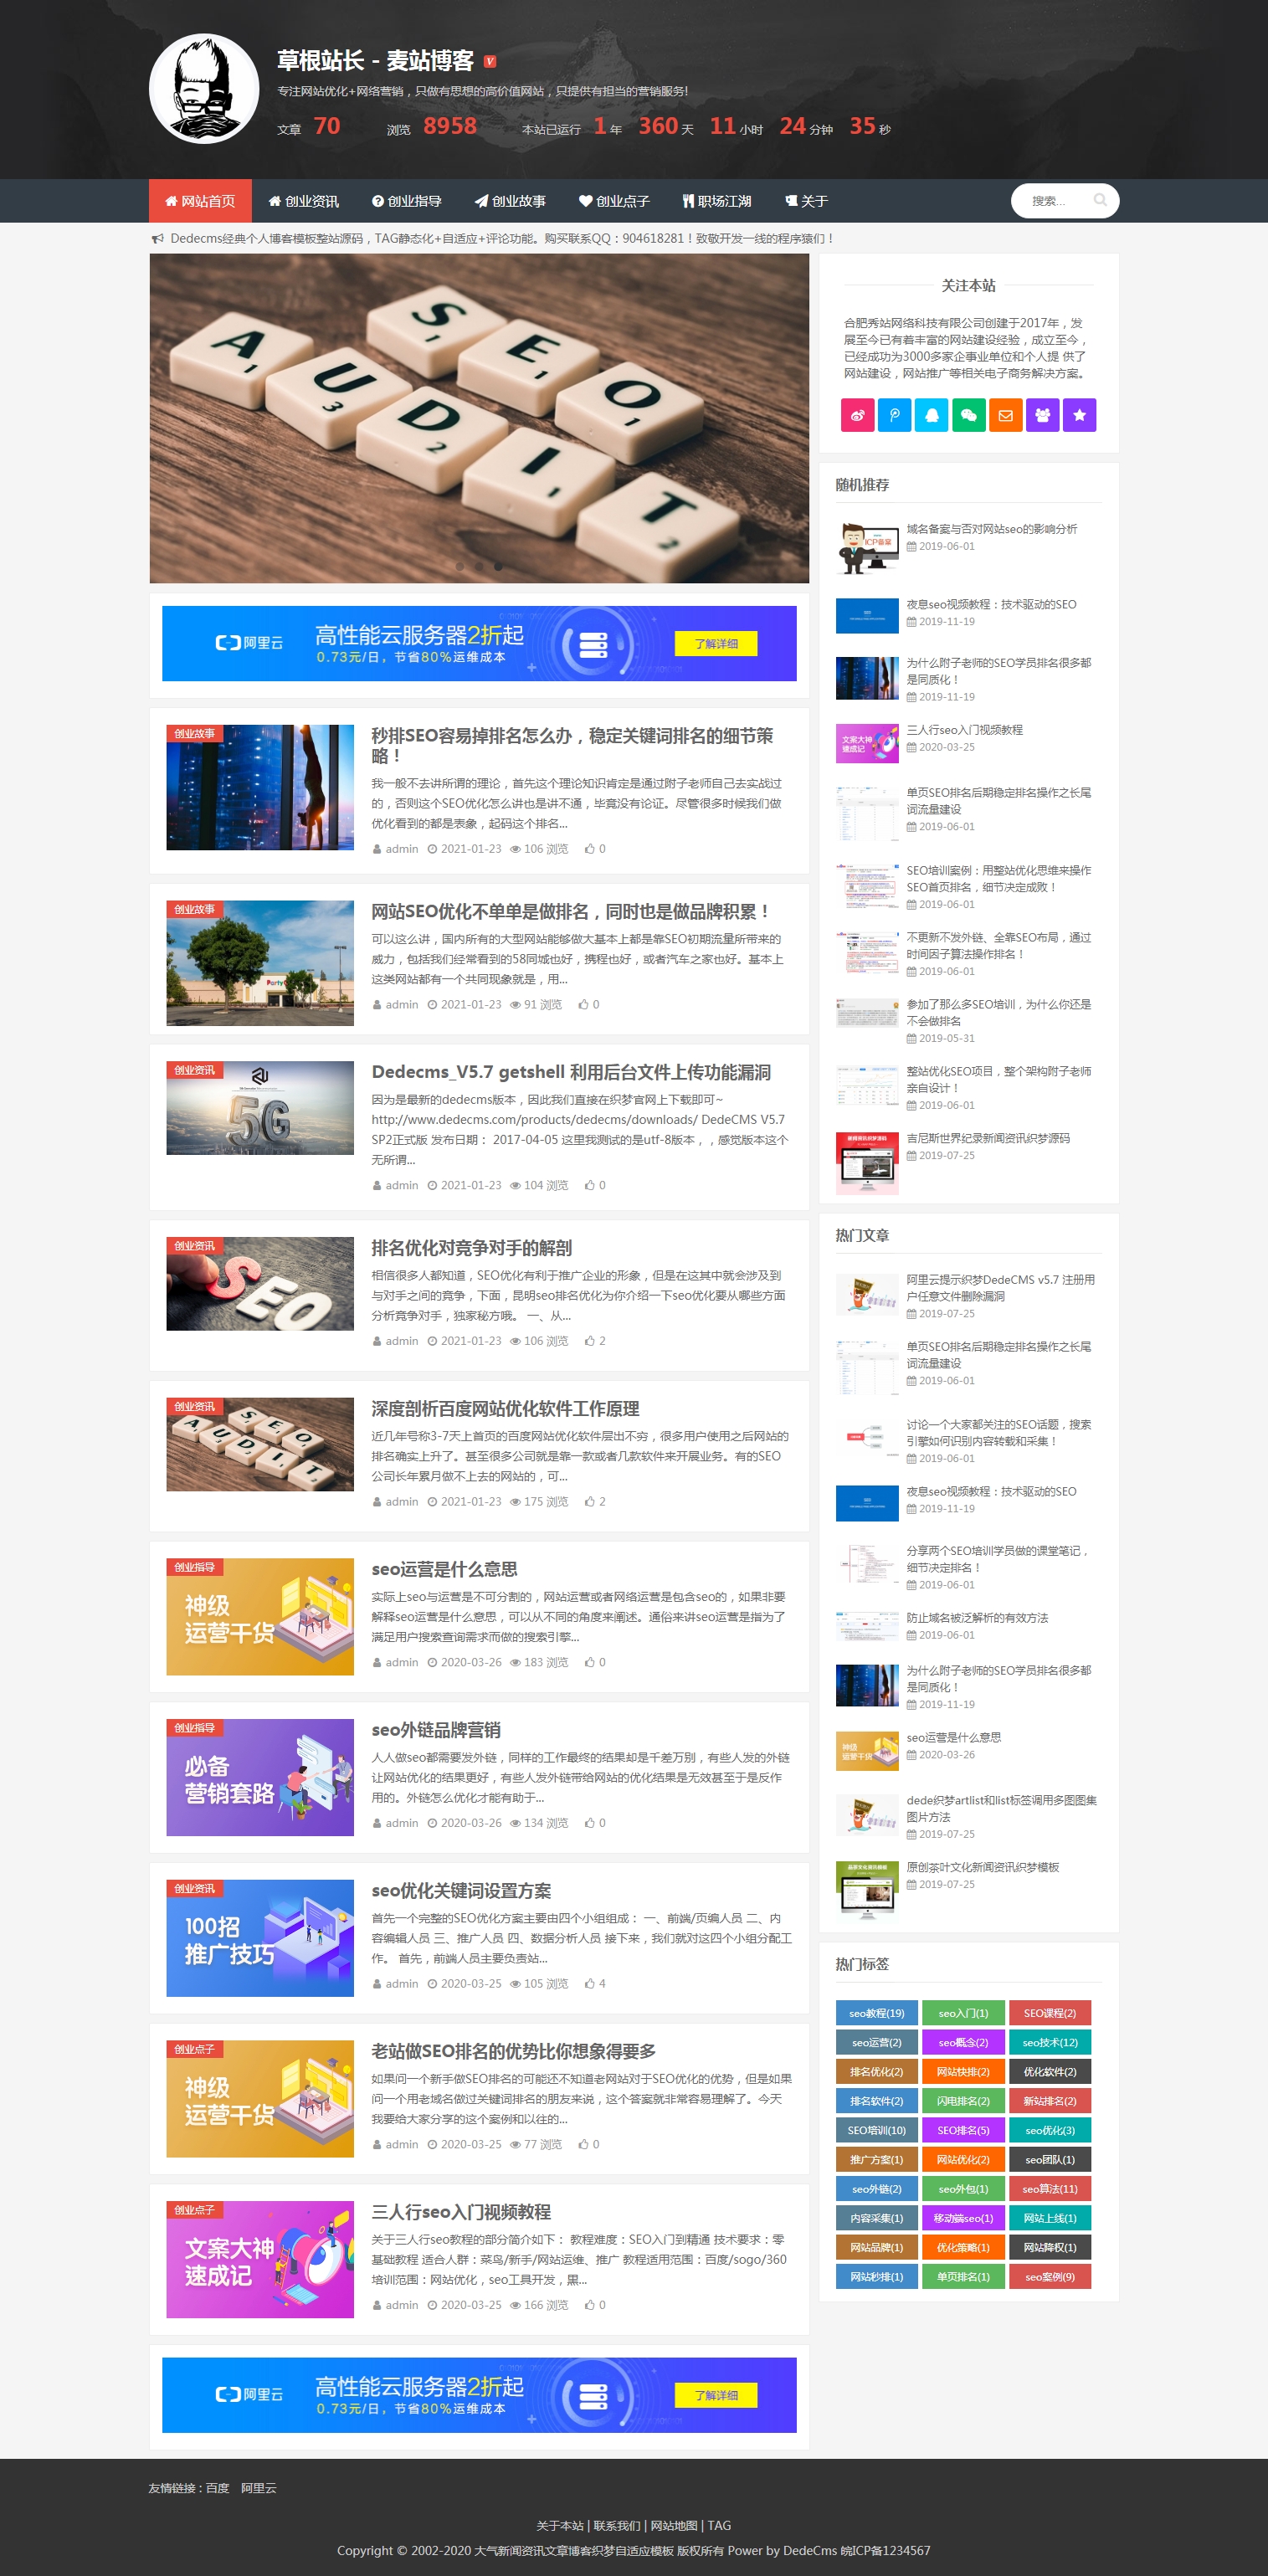1268x2576 pixels.
Task: Open article 排名优化对竞争对手的解剖
Action: pos(471,1247)
